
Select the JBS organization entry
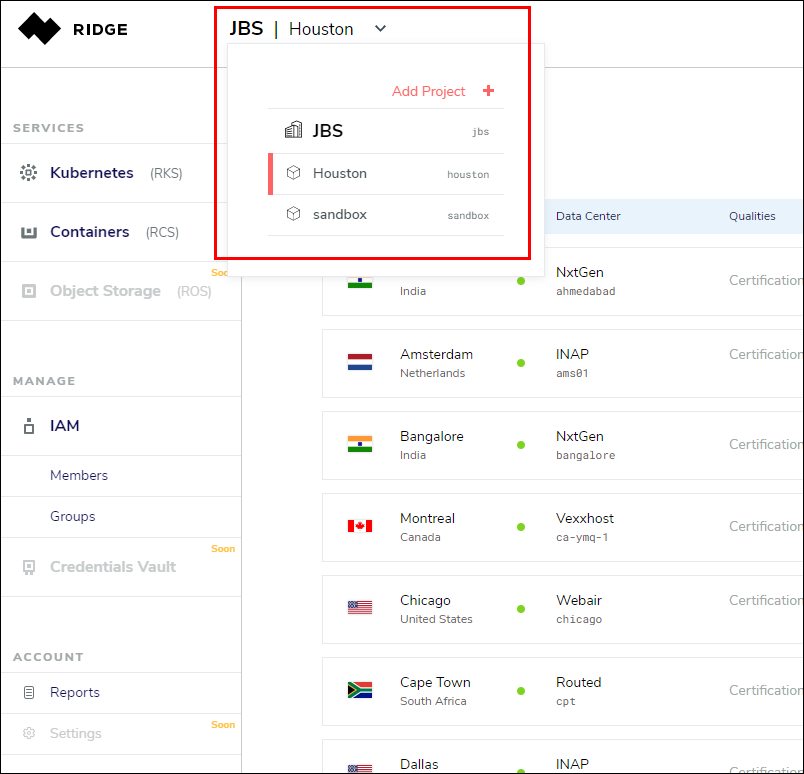[x=386, y=131]
